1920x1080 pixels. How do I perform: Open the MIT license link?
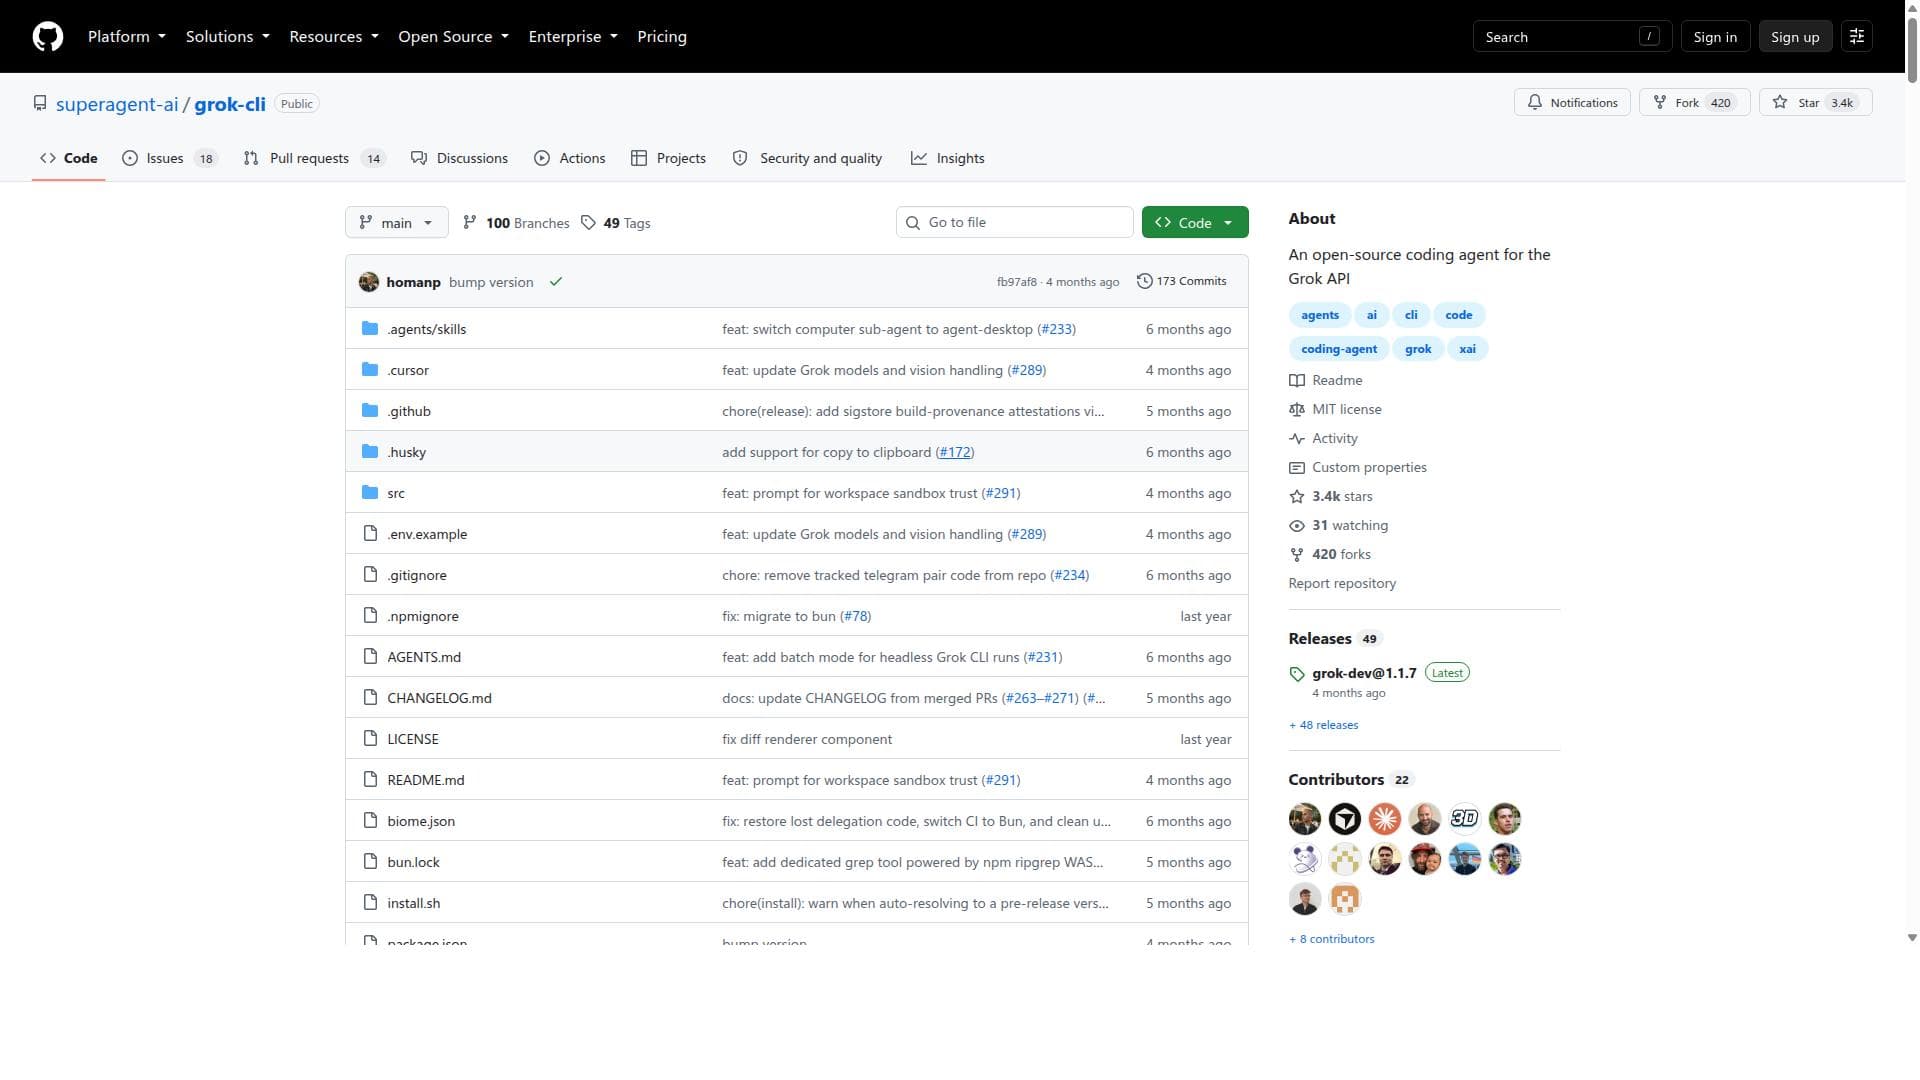point(1336,410)
